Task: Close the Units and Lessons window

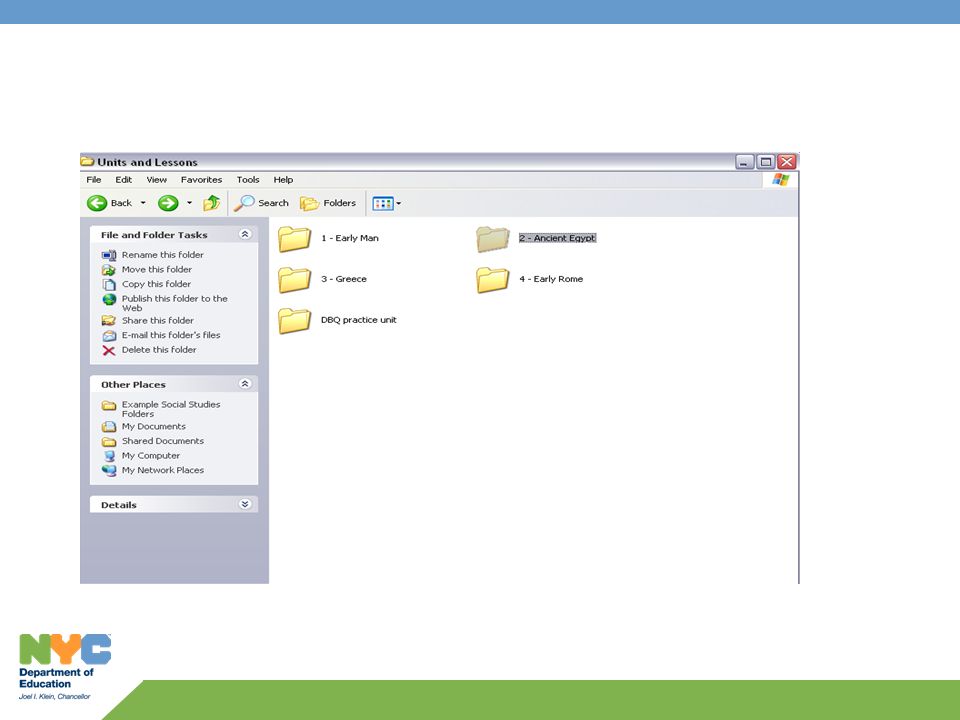Action: pos(787,162)
